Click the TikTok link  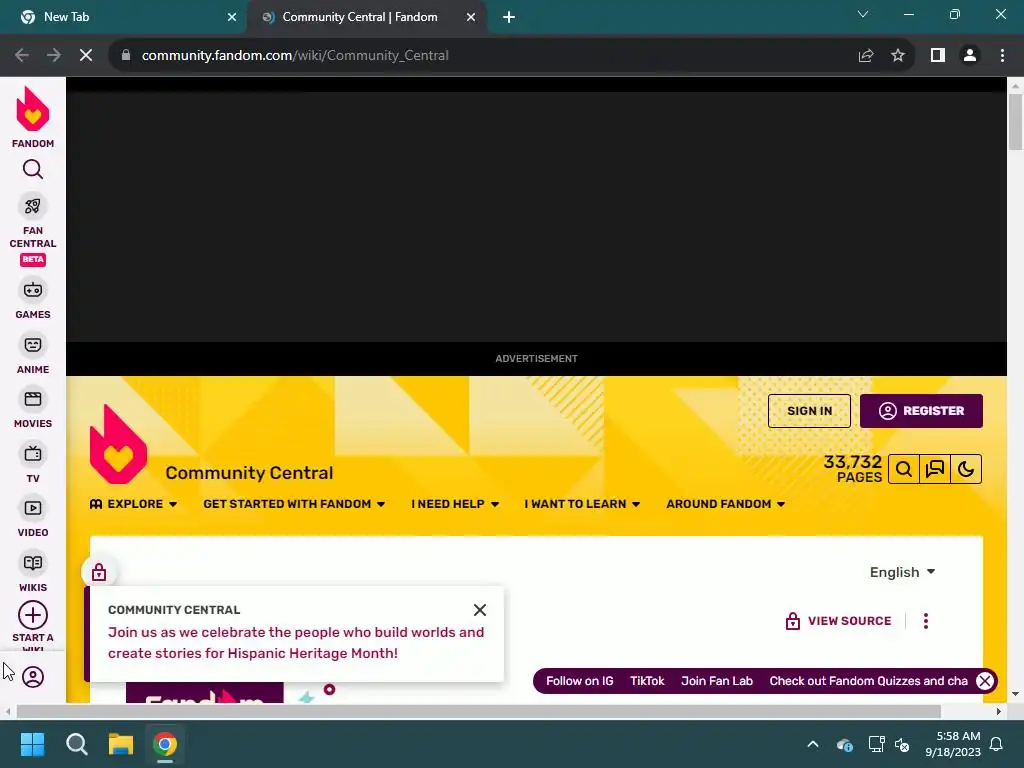(x=647, y=681)
